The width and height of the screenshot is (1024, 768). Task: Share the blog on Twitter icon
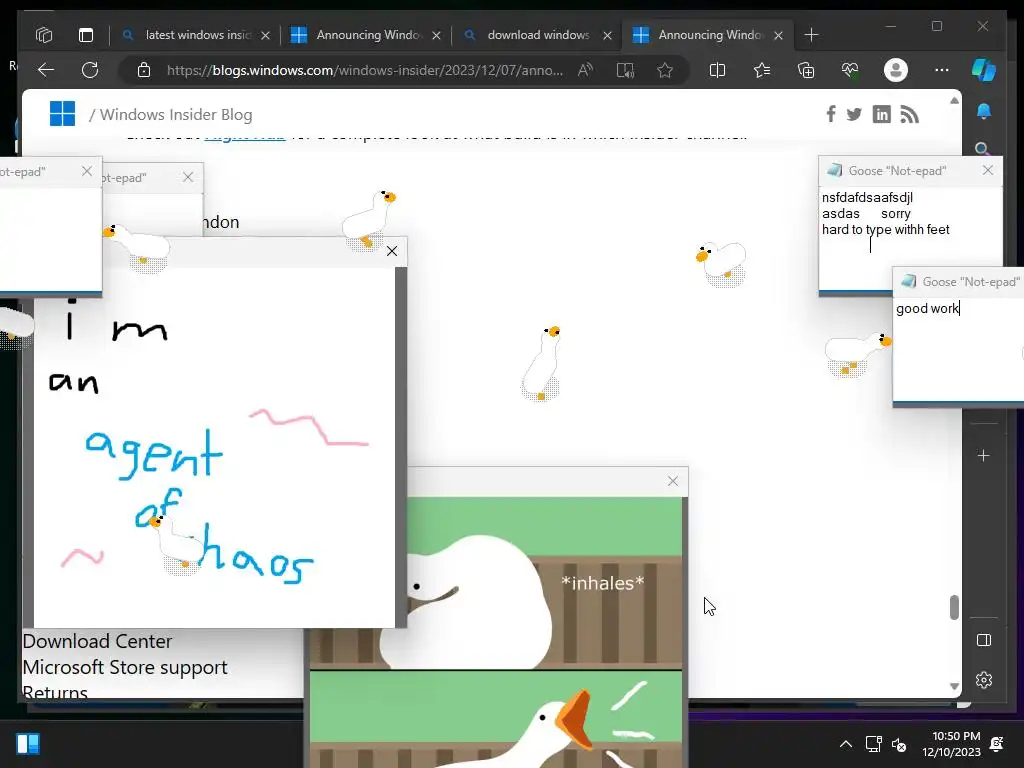coord(854,115)
